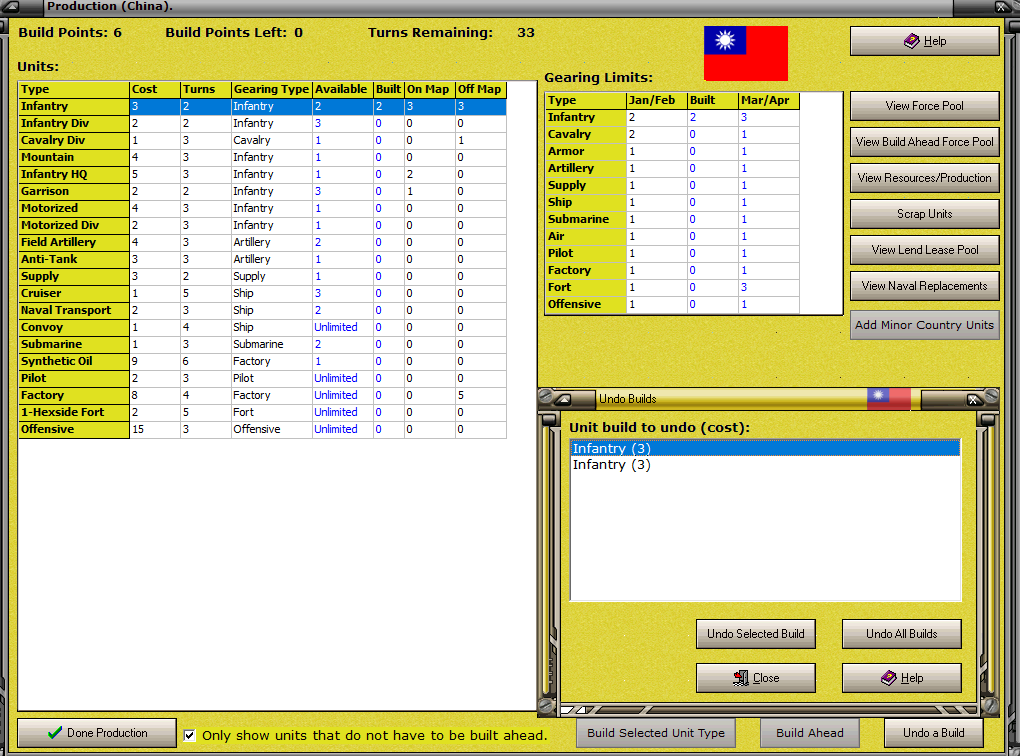Click Build Selected Unit Type
Image resolution: width=1020 pixels, height=756 pixels.
656,733
